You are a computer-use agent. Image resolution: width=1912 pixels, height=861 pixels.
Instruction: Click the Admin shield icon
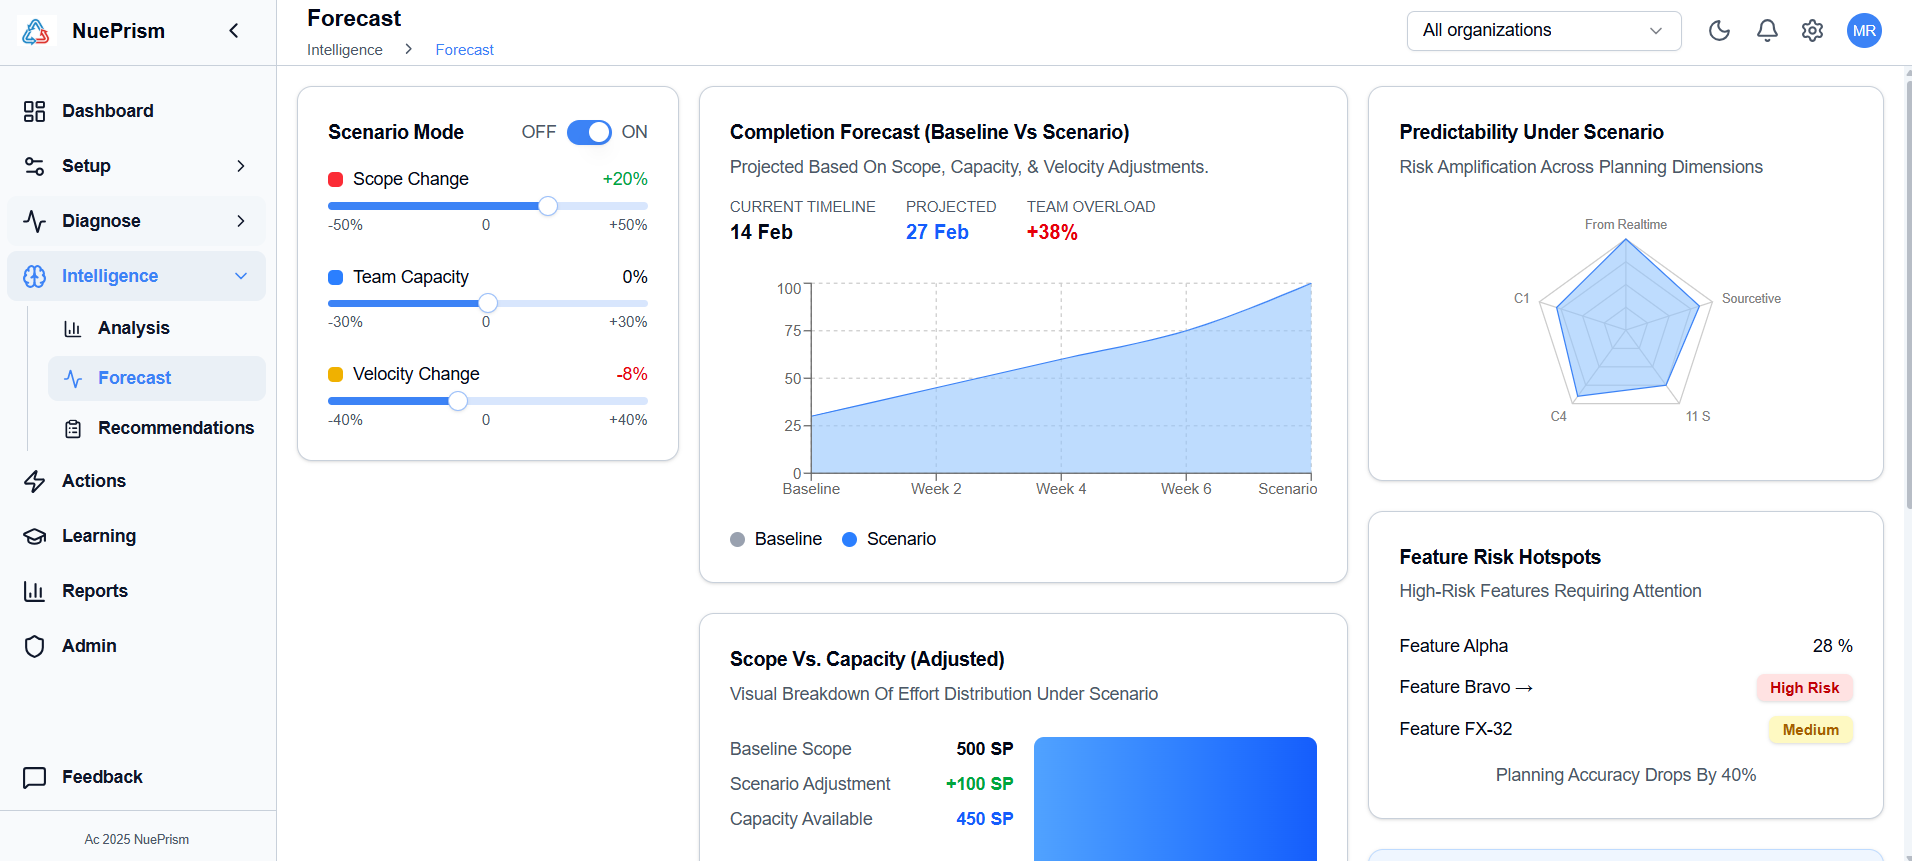(35, 646)
